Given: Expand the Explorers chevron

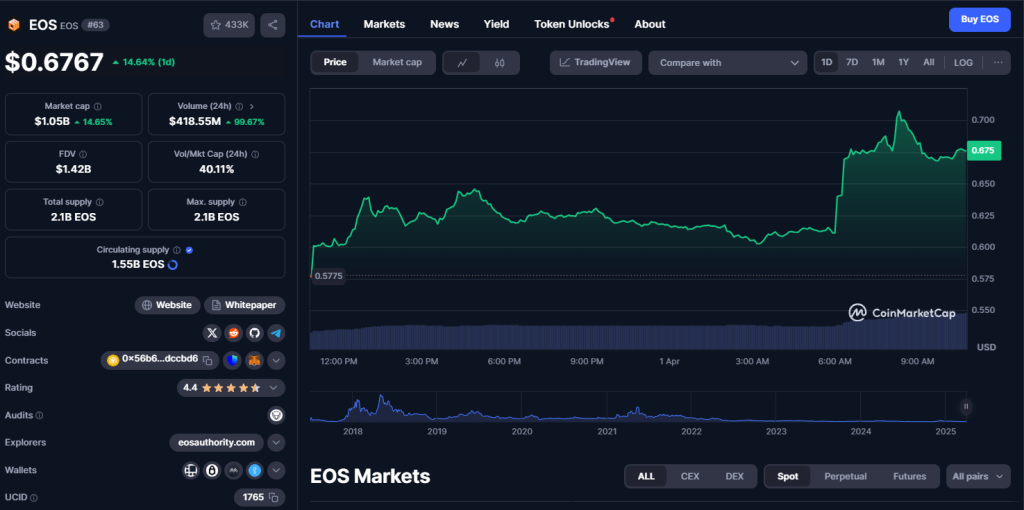Looking at the screenshot, I should point(276,443).
